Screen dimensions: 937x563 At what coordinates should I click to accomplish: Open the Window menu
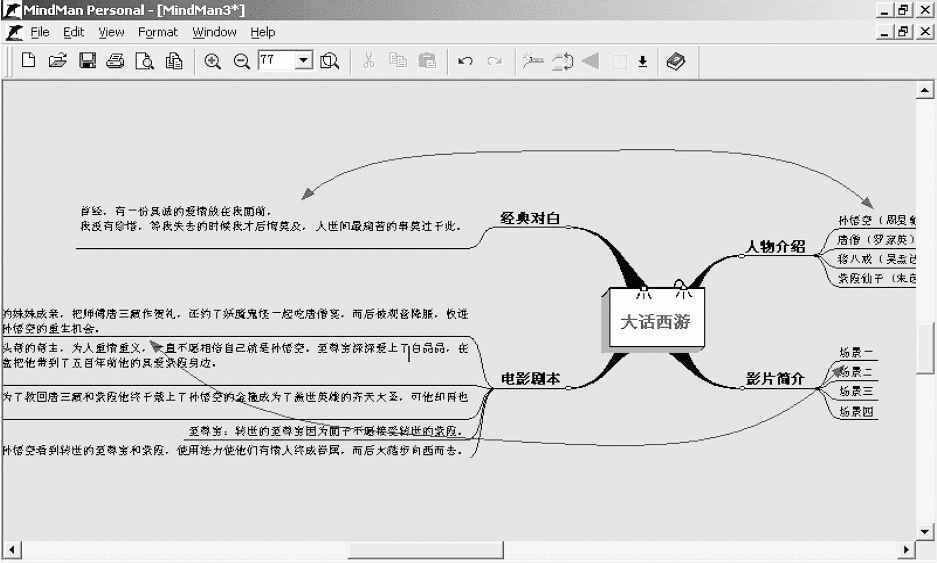214,32
